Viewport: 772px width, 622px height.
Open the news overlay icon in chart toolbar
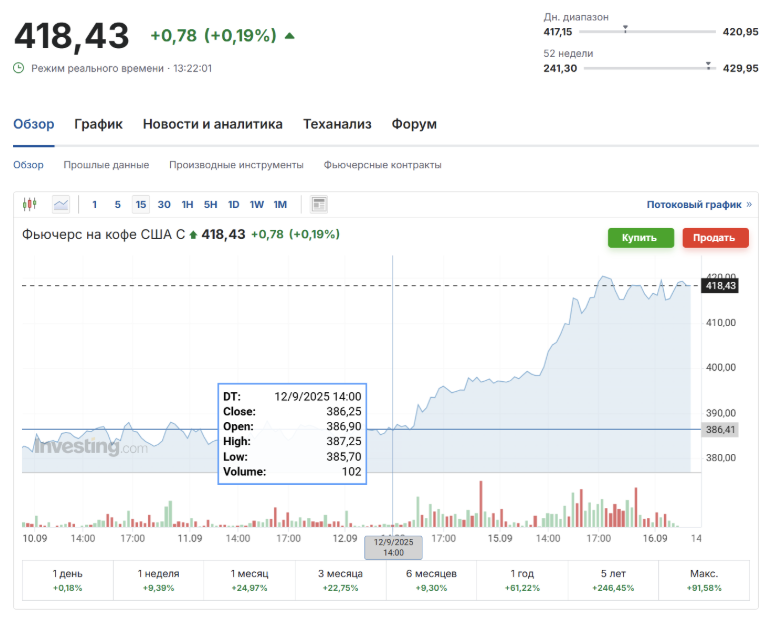[319, 204]
